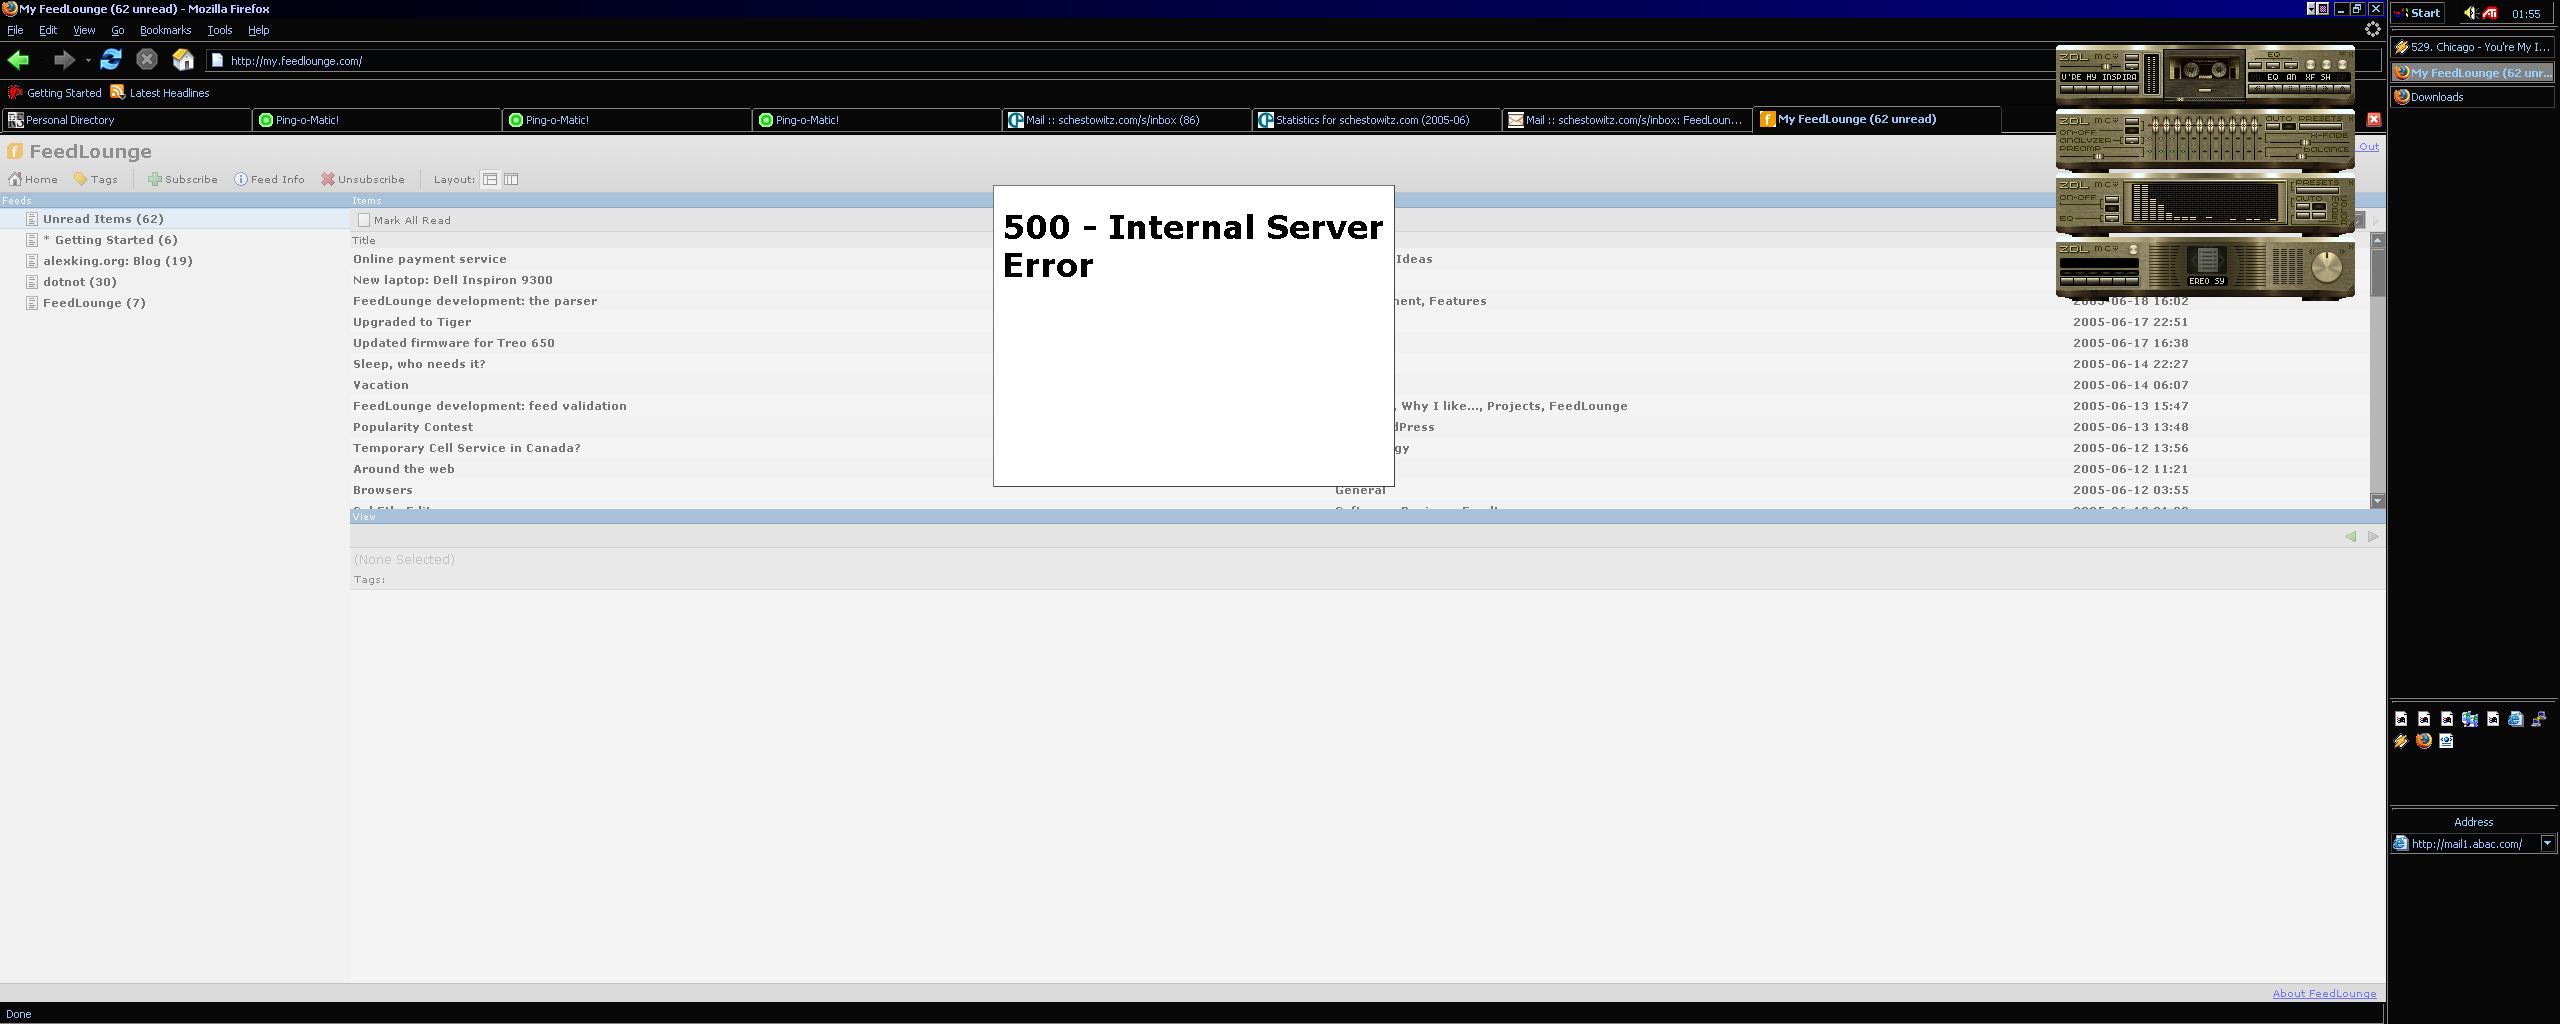Open Feed Info in FeedLounge toolbar
The width and height of the screenshot is (2560, 1024).
270,180
